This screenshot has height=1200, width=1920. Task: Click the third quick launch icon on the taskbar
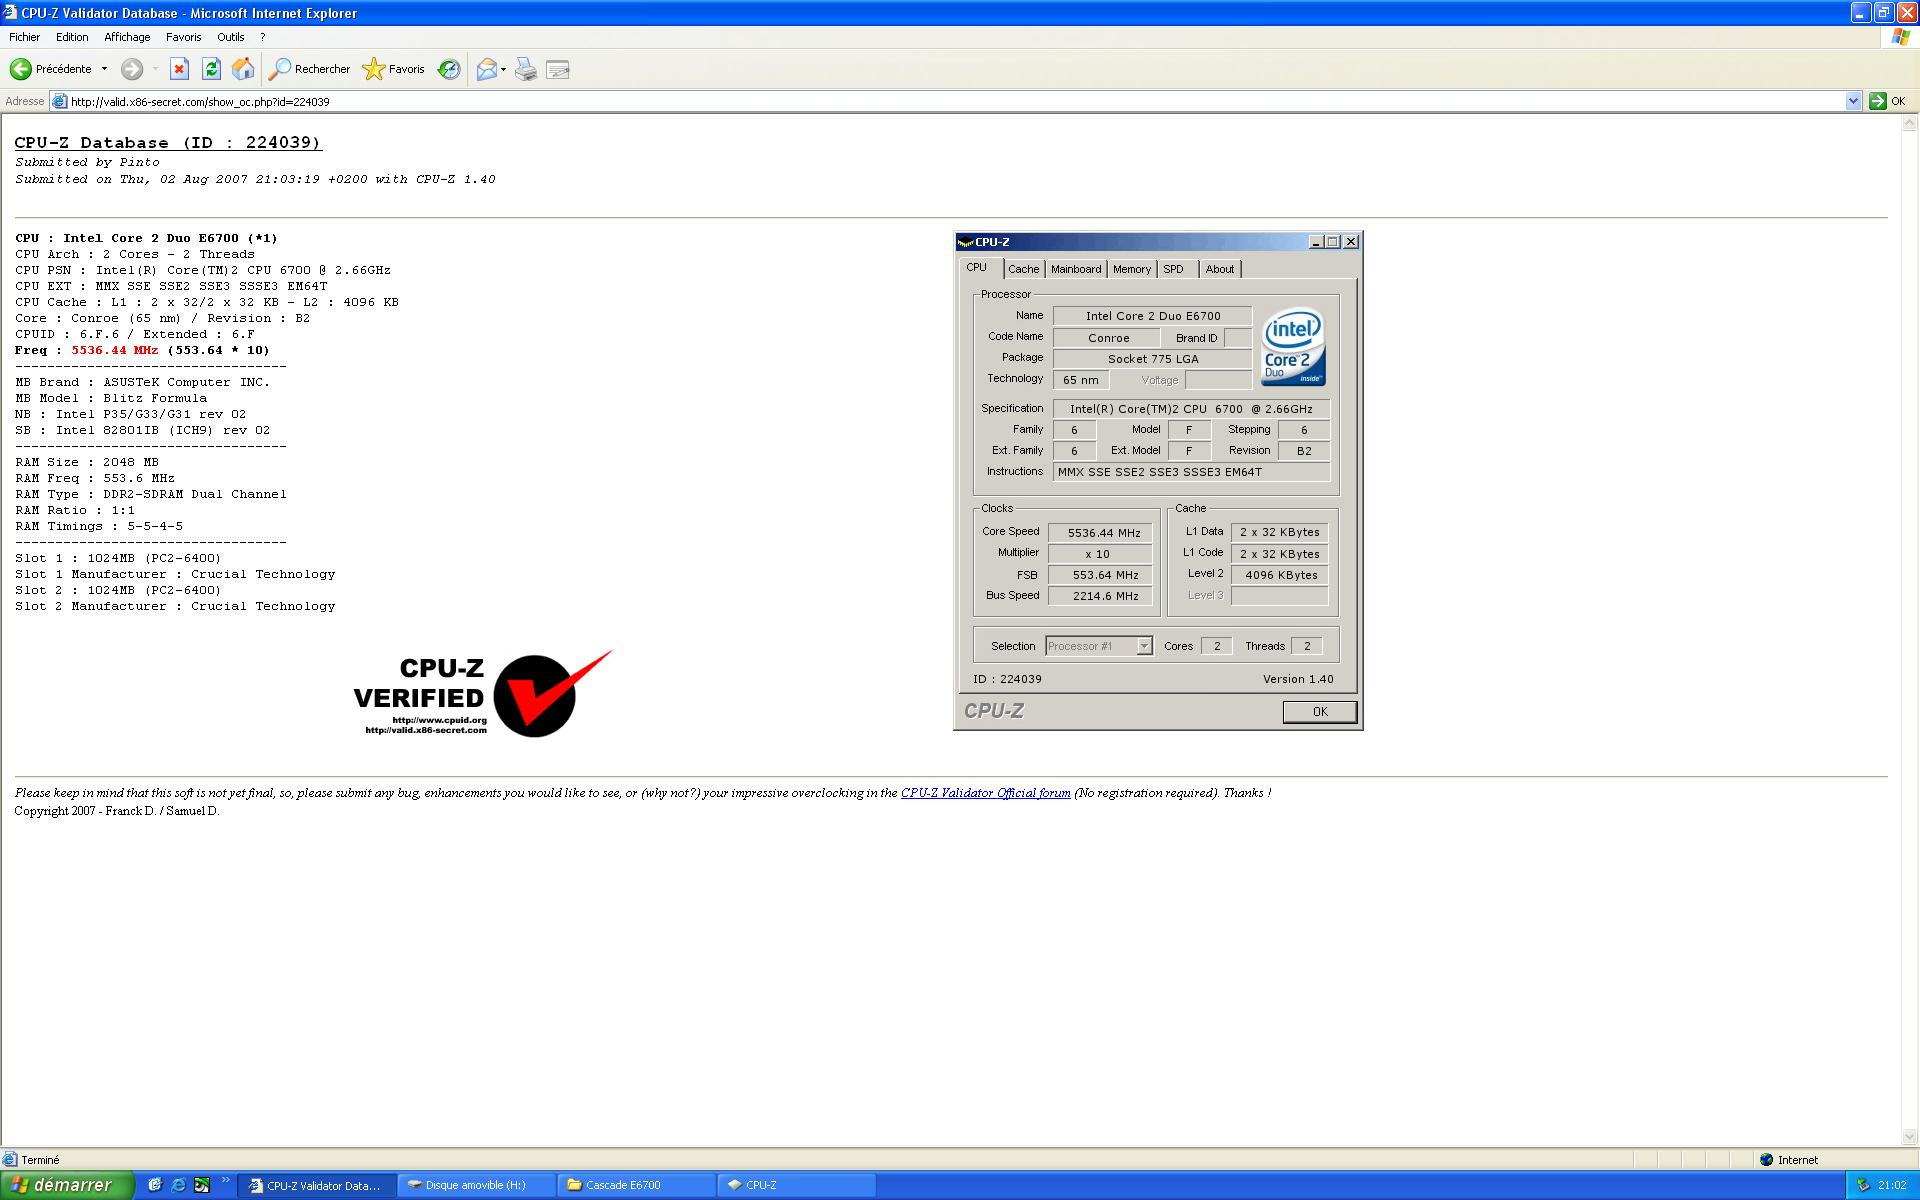point(201,1185)
